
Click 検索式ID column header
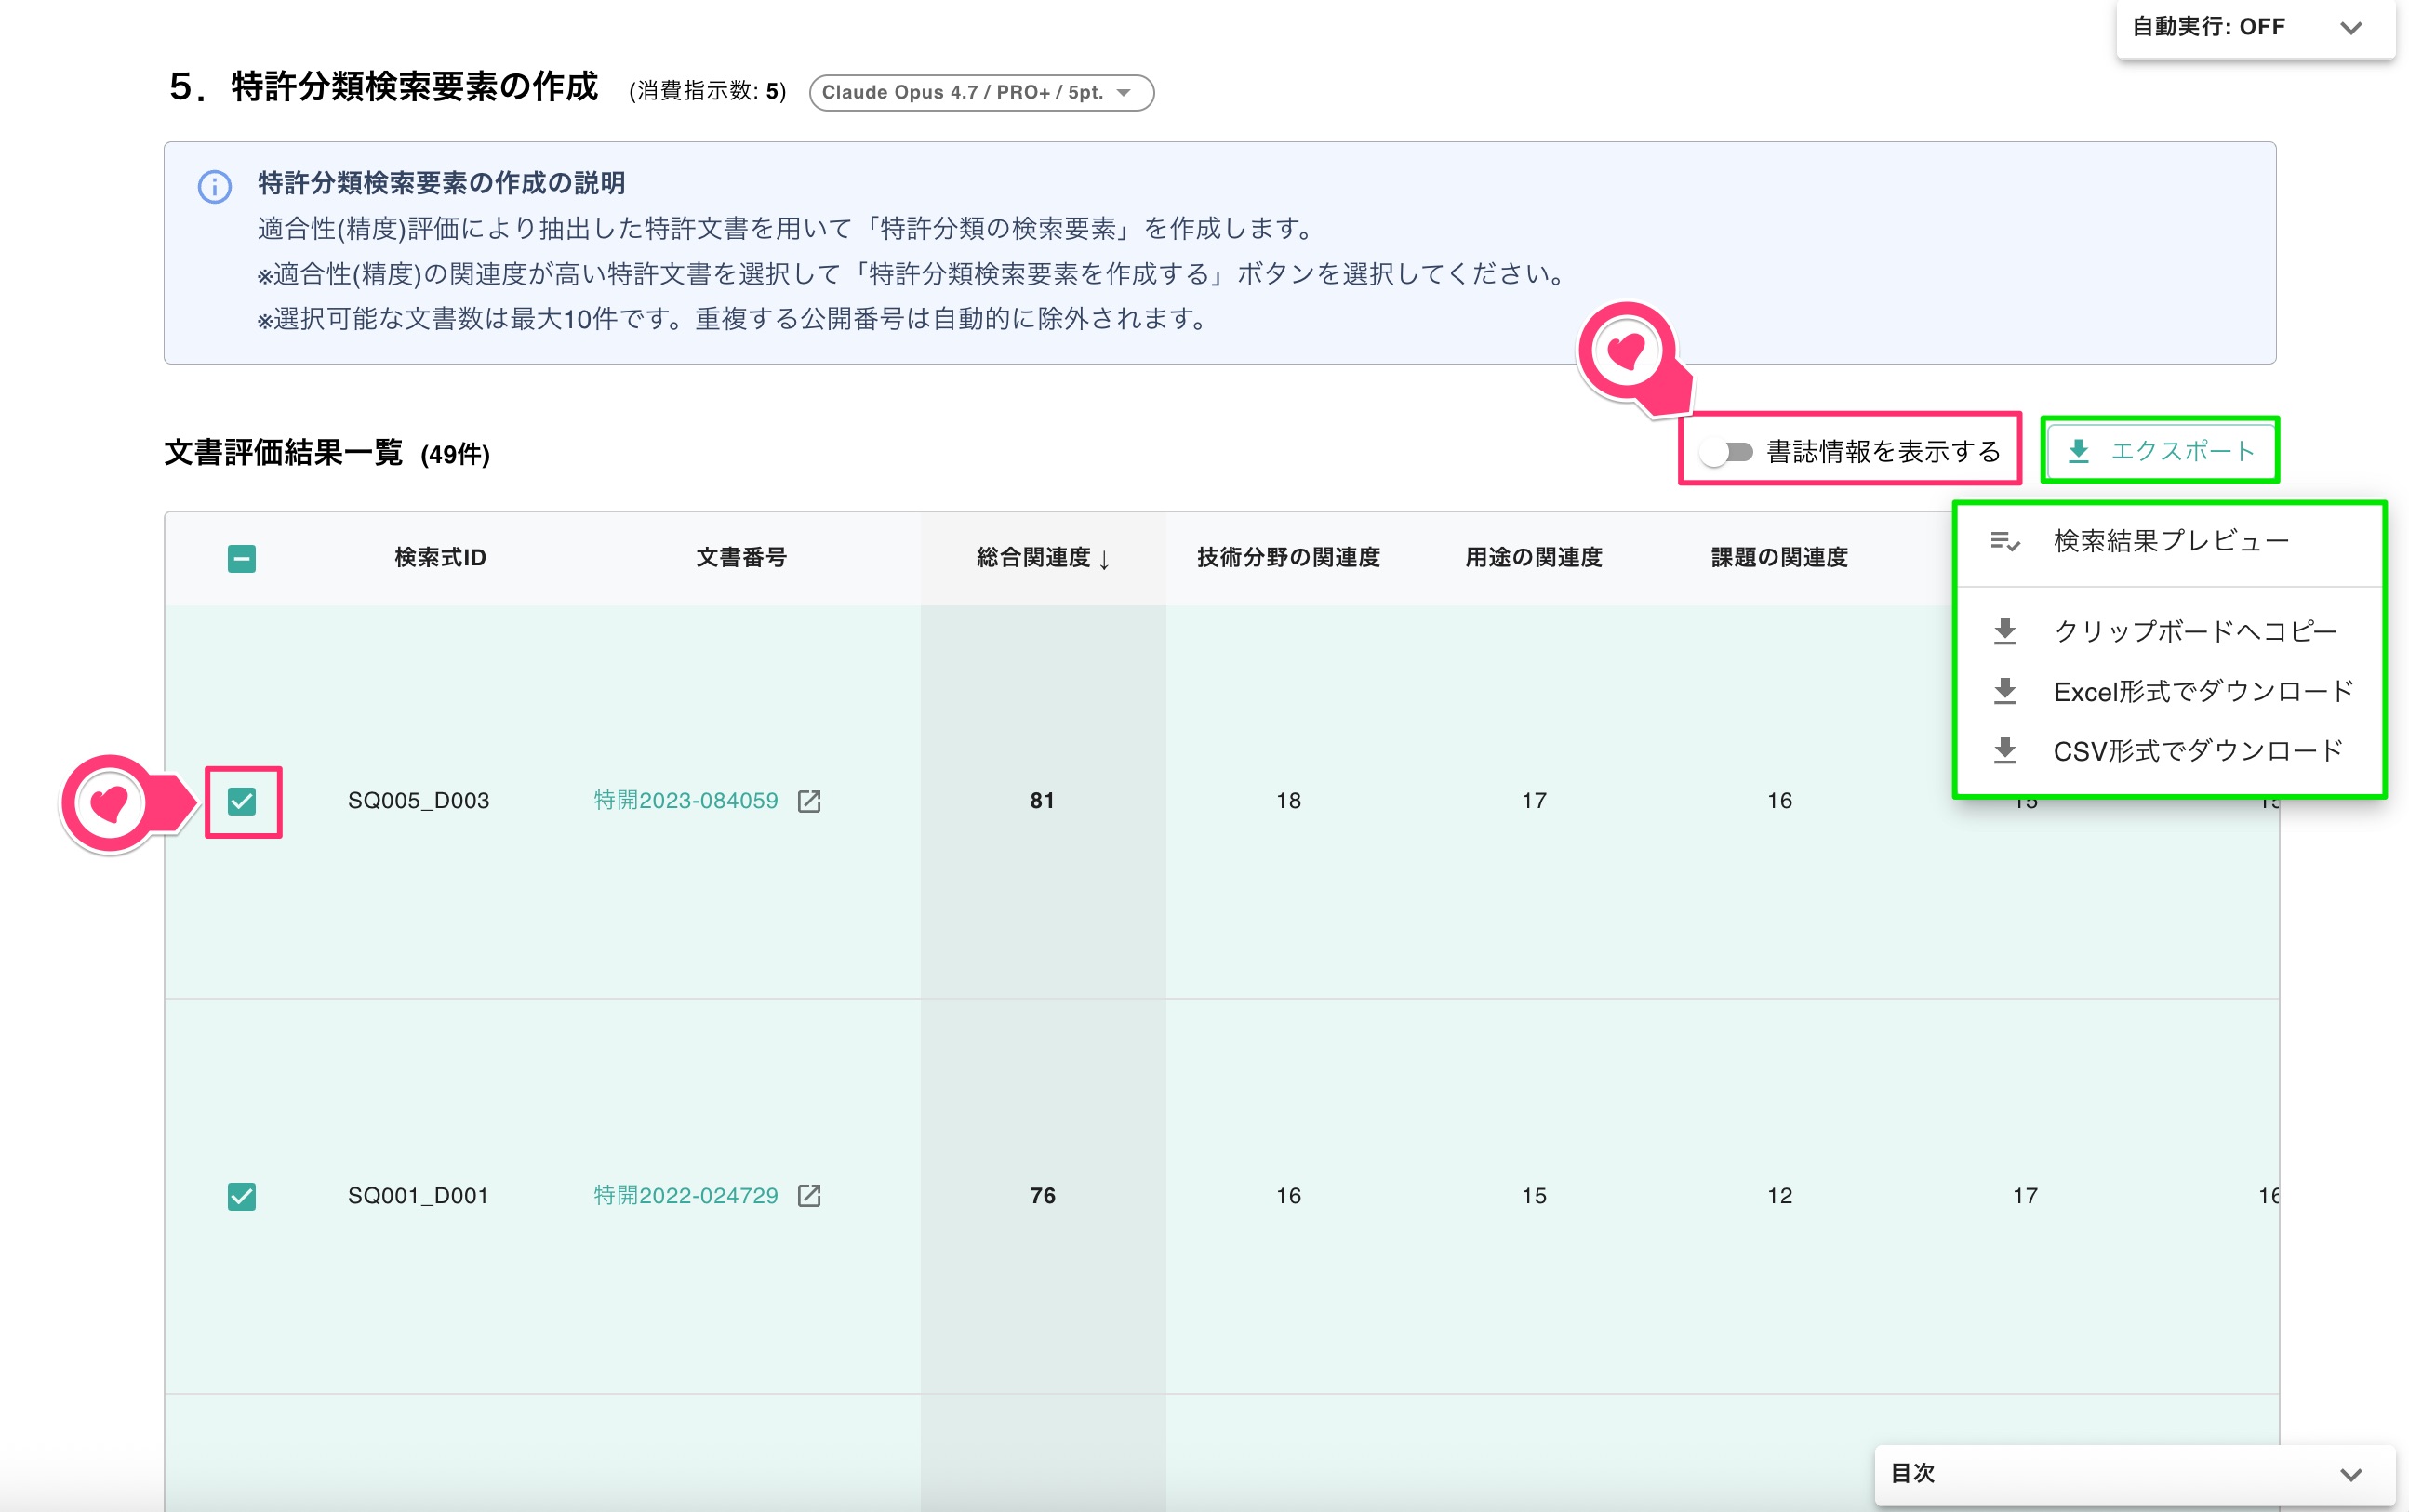pos(440,558)
